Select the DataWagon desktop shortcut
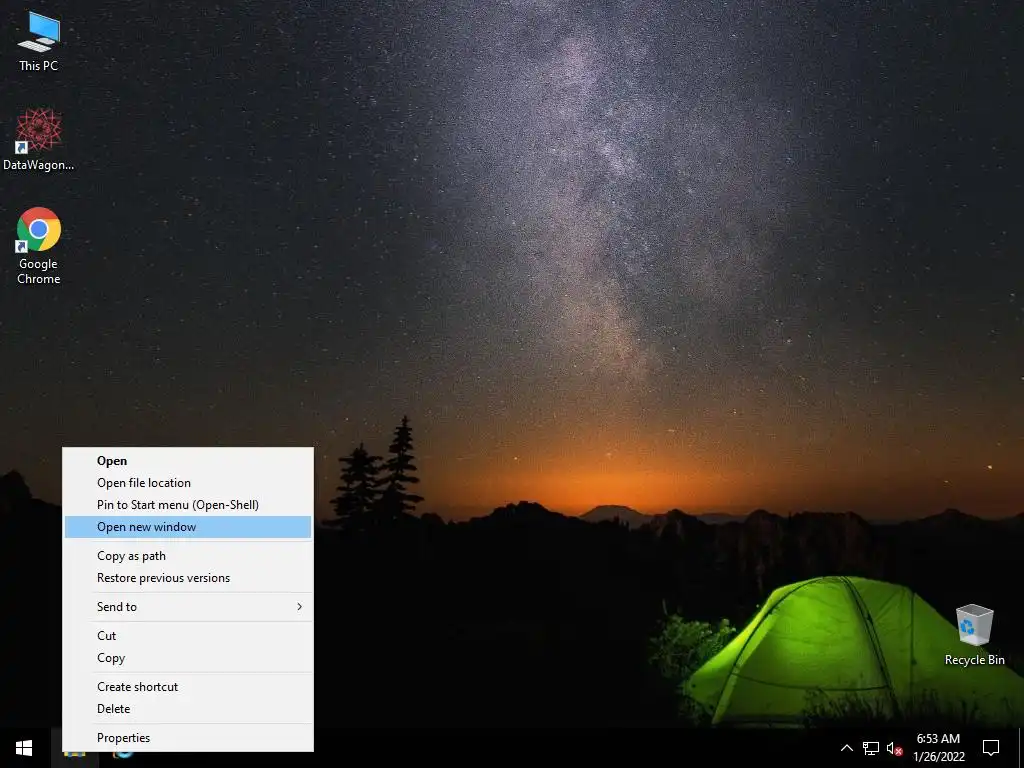1024x768 pixels. 39,140
